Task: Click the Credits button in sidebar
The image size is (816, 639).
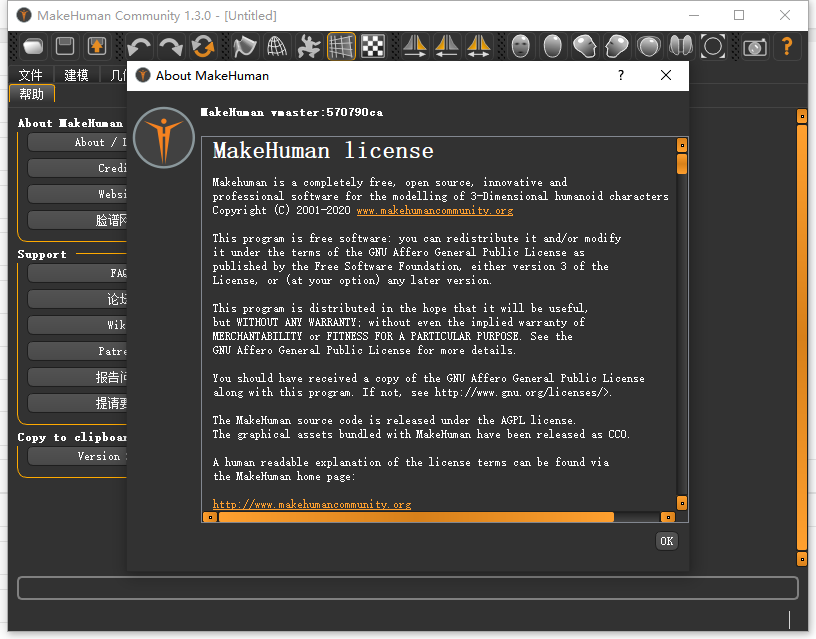Action: tap(77, 168)
